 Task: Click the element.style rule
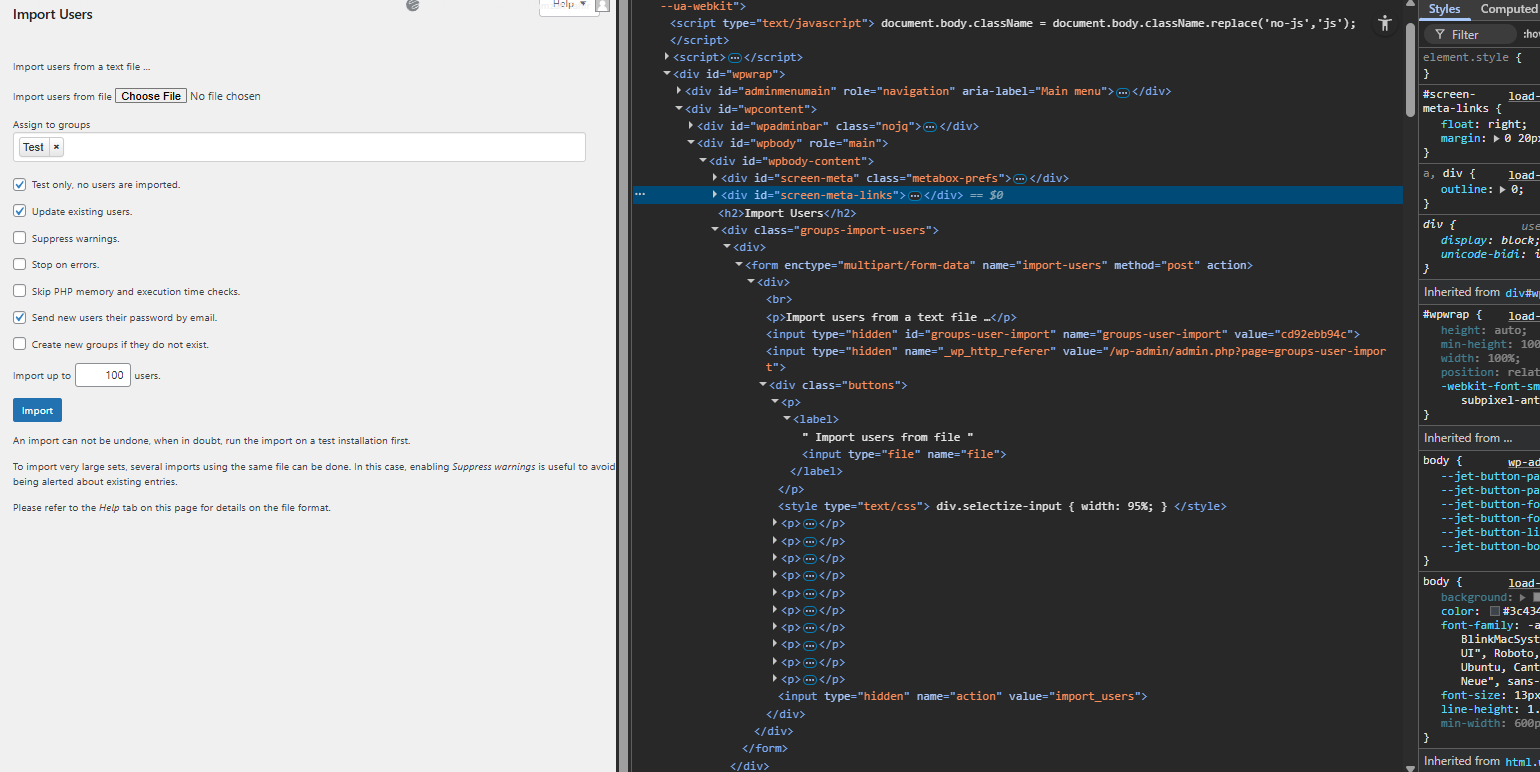pyautogui.click(x=1472, y=58)
